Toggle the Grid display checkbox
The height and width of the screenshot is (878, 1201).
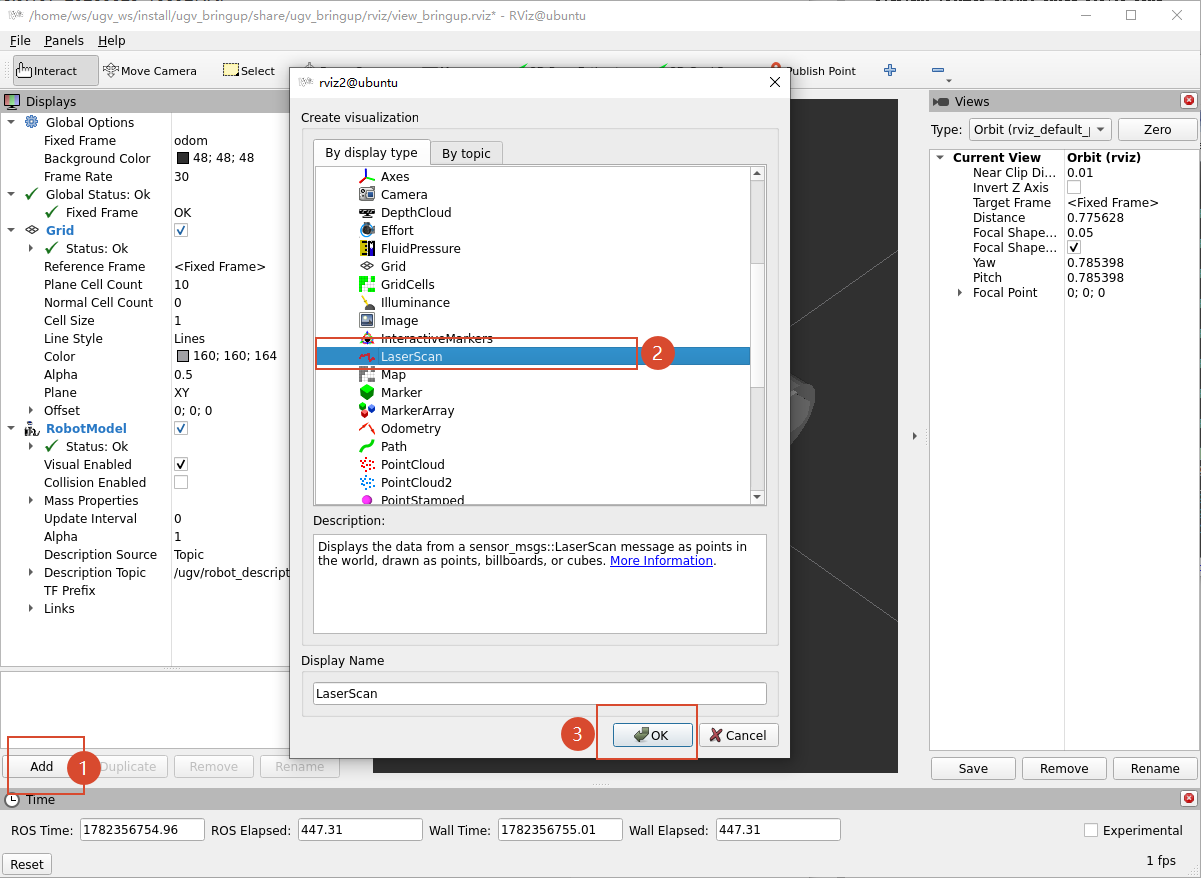[x=181, y=230]
